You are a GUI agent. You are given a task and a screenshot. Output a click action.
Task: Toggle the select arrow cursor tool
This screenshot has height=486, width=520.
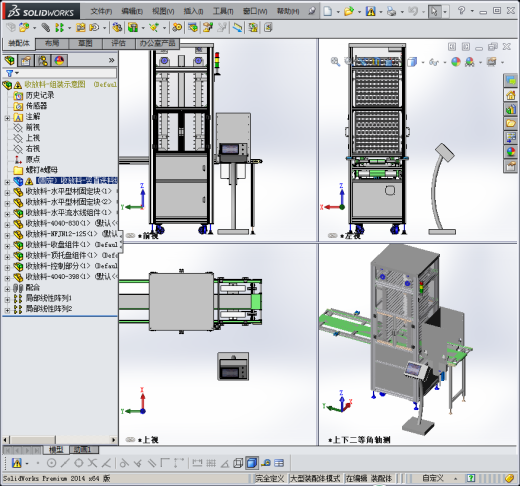click(434, 12)
